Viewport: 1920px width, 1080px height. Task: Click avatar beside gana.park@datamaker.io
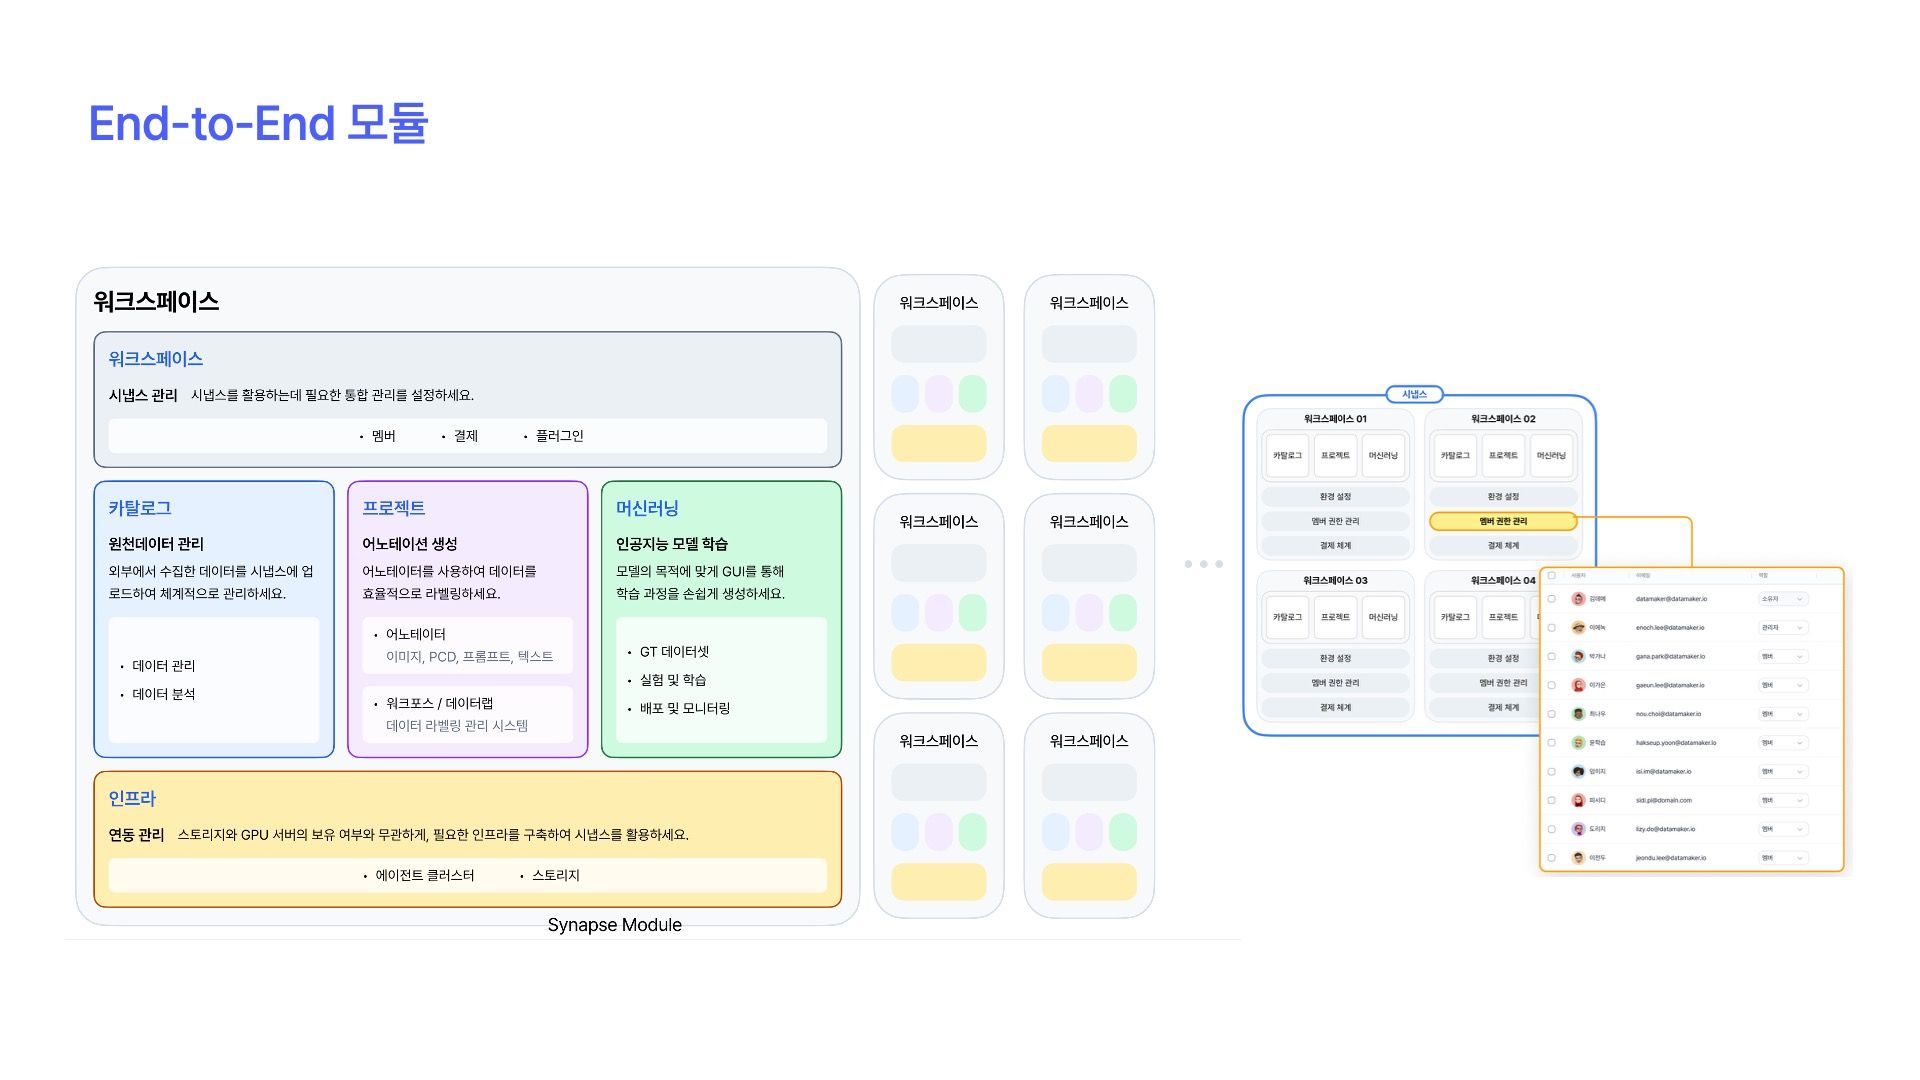pyautogui.click(x=1578, y=657)
